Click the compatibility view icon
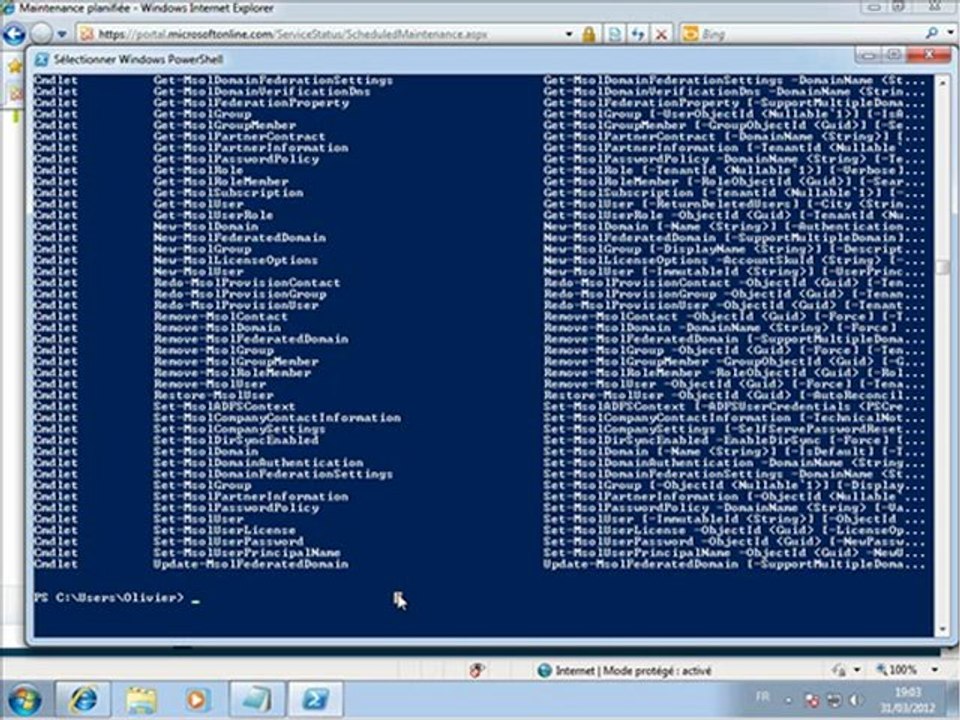Screen dimensions: 960x720 [x=615, y=34]
